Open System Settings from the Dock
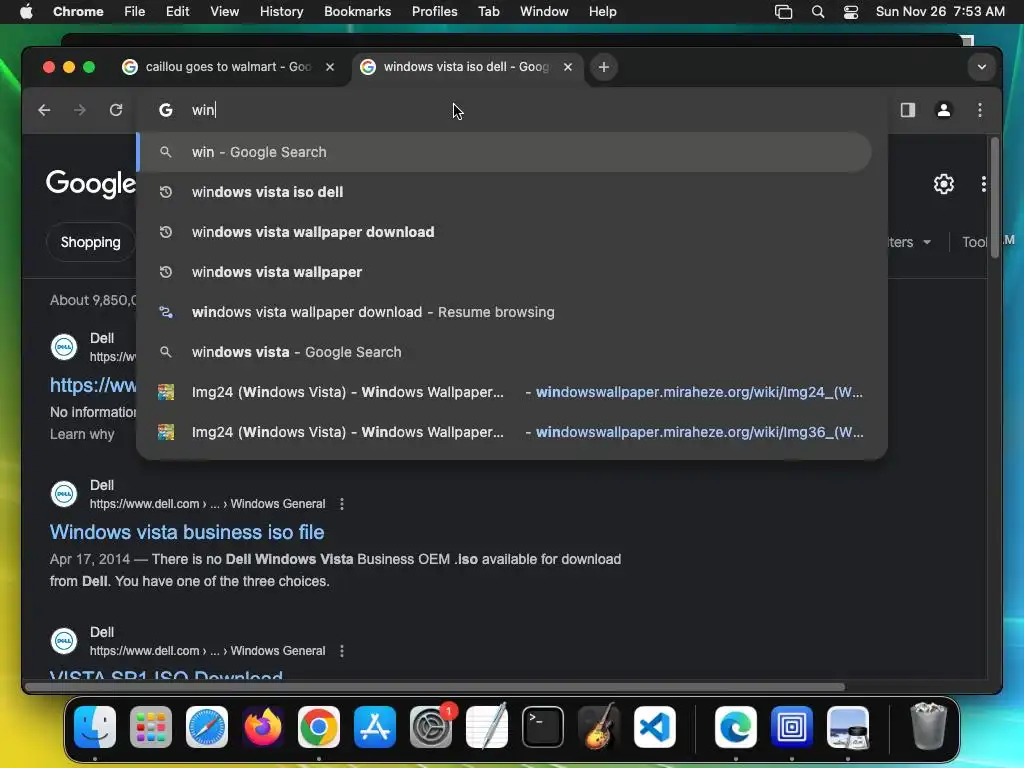 tap(431, 727)
